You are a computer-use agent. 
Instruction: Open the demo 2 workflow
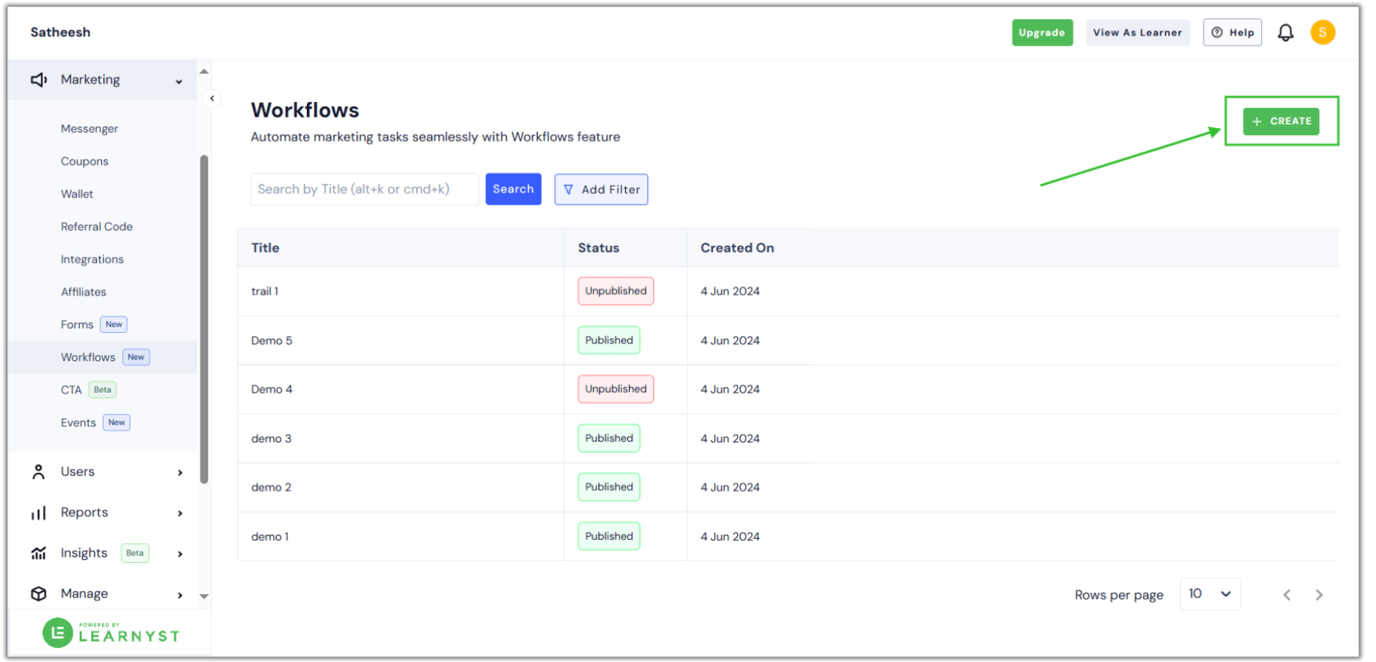(271, 488)
